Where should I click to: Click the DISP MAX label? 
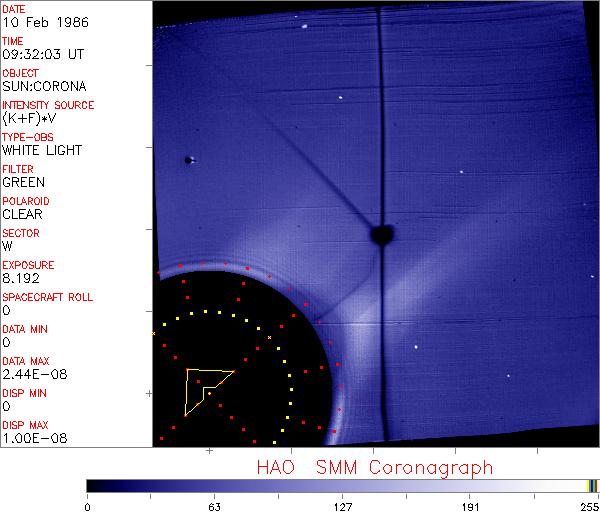pyautogui.click(x=25, y=426)
